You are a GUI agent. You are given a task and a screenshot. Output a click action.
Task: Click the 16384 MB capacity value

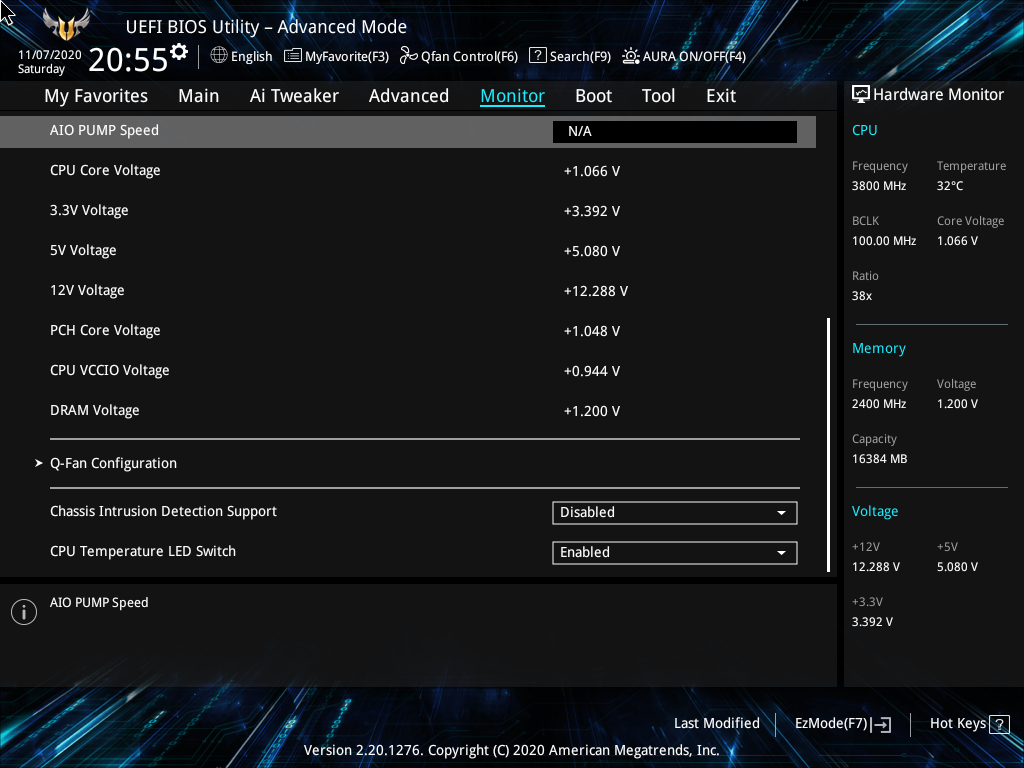tap(879, 458)
